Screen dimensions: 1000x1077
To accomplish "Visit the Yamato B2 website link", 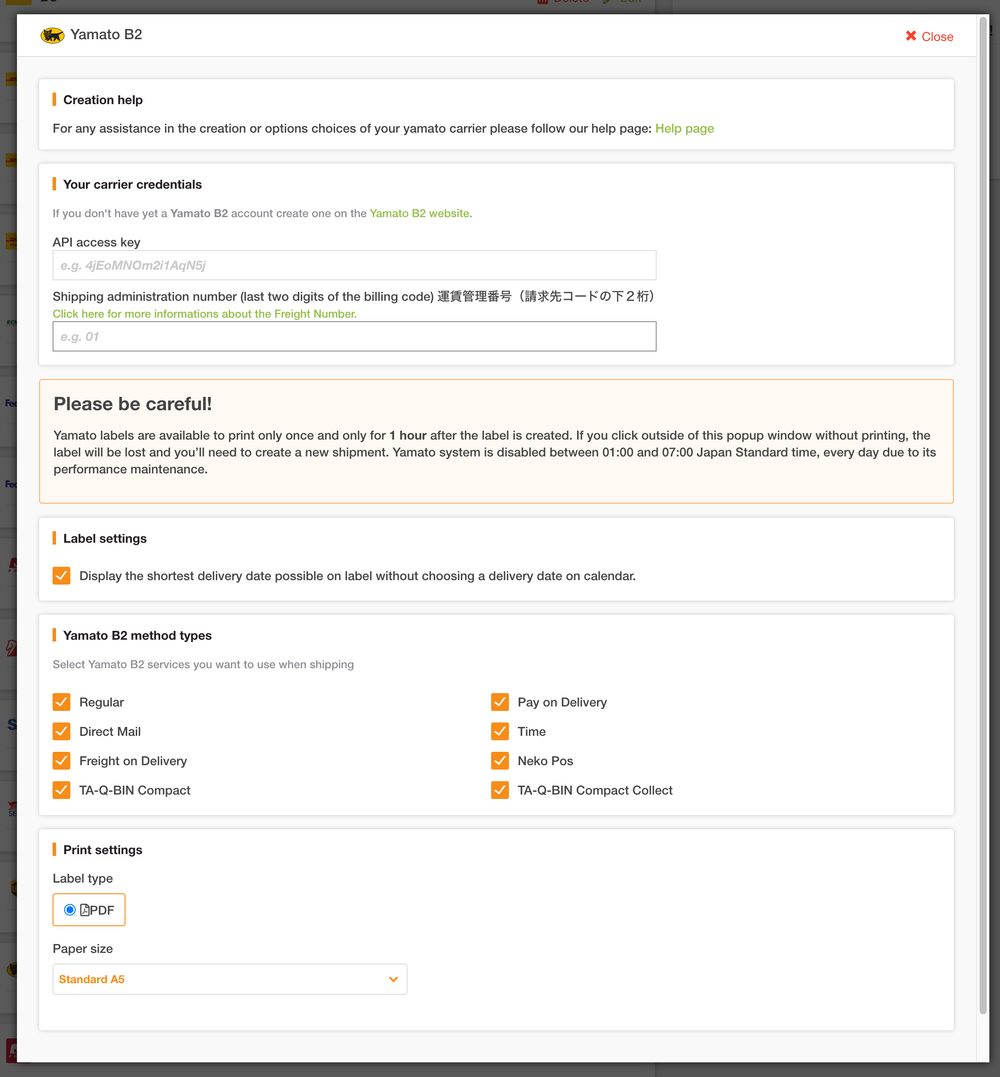I will pos(419,213).
